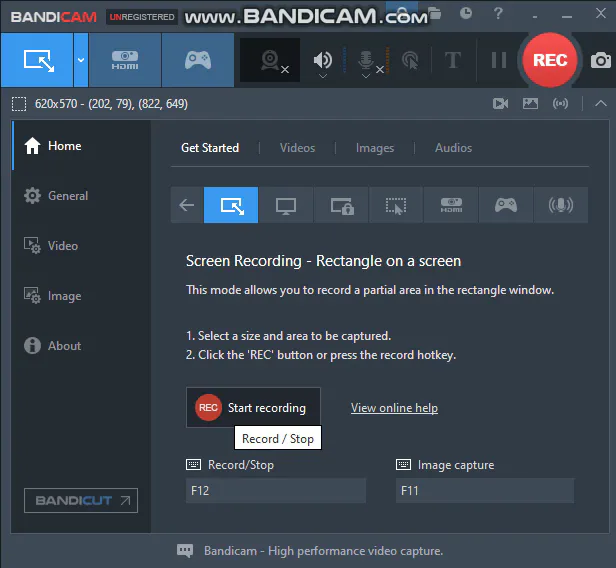Viewport: 616px width, 568px height.
Task: Switch to the Audios tab
Action: [x=453, y=148]
